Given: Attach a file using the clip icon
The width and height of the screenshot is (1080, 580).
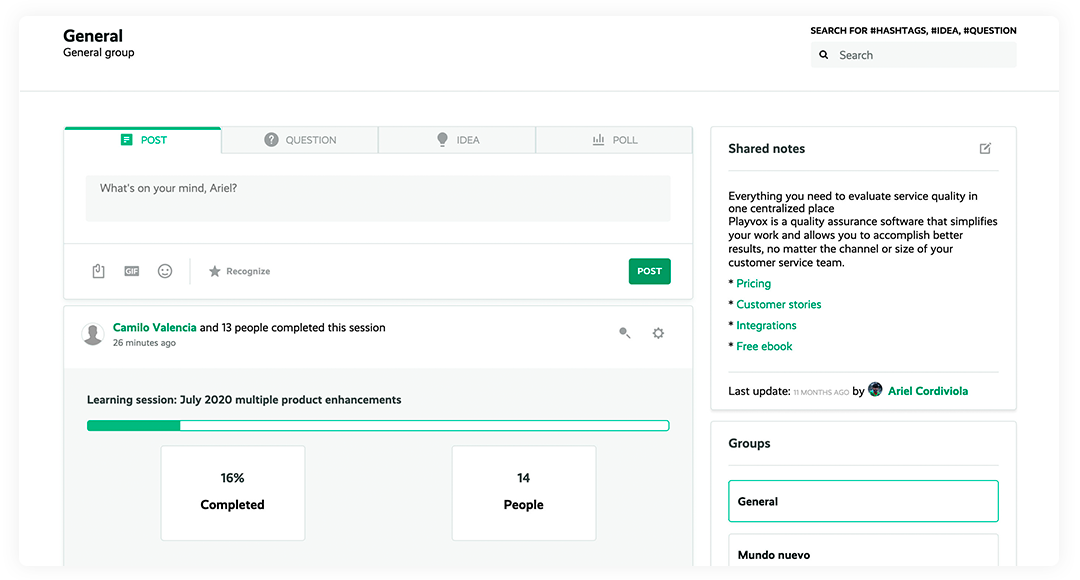Looking at the screenshot, I should 98,271.
